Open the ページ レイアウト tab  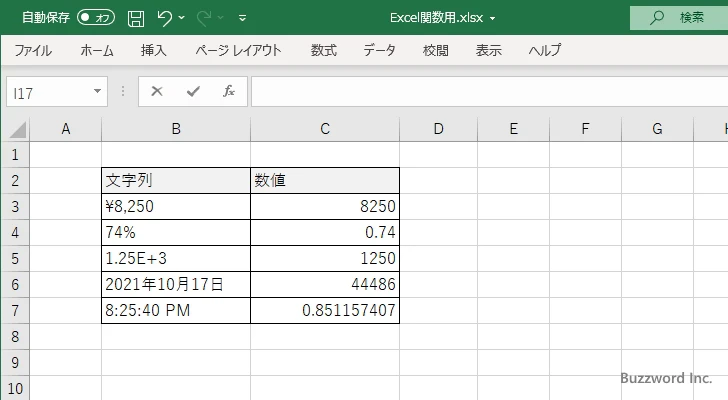(238, 50)
